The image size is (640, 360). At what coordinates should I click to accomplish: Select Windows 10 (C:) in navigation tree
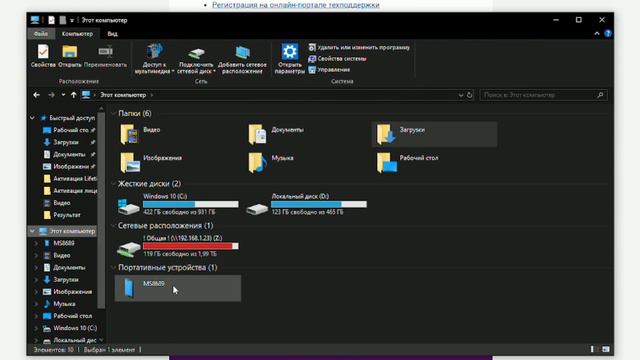click(x=69, y=328)
